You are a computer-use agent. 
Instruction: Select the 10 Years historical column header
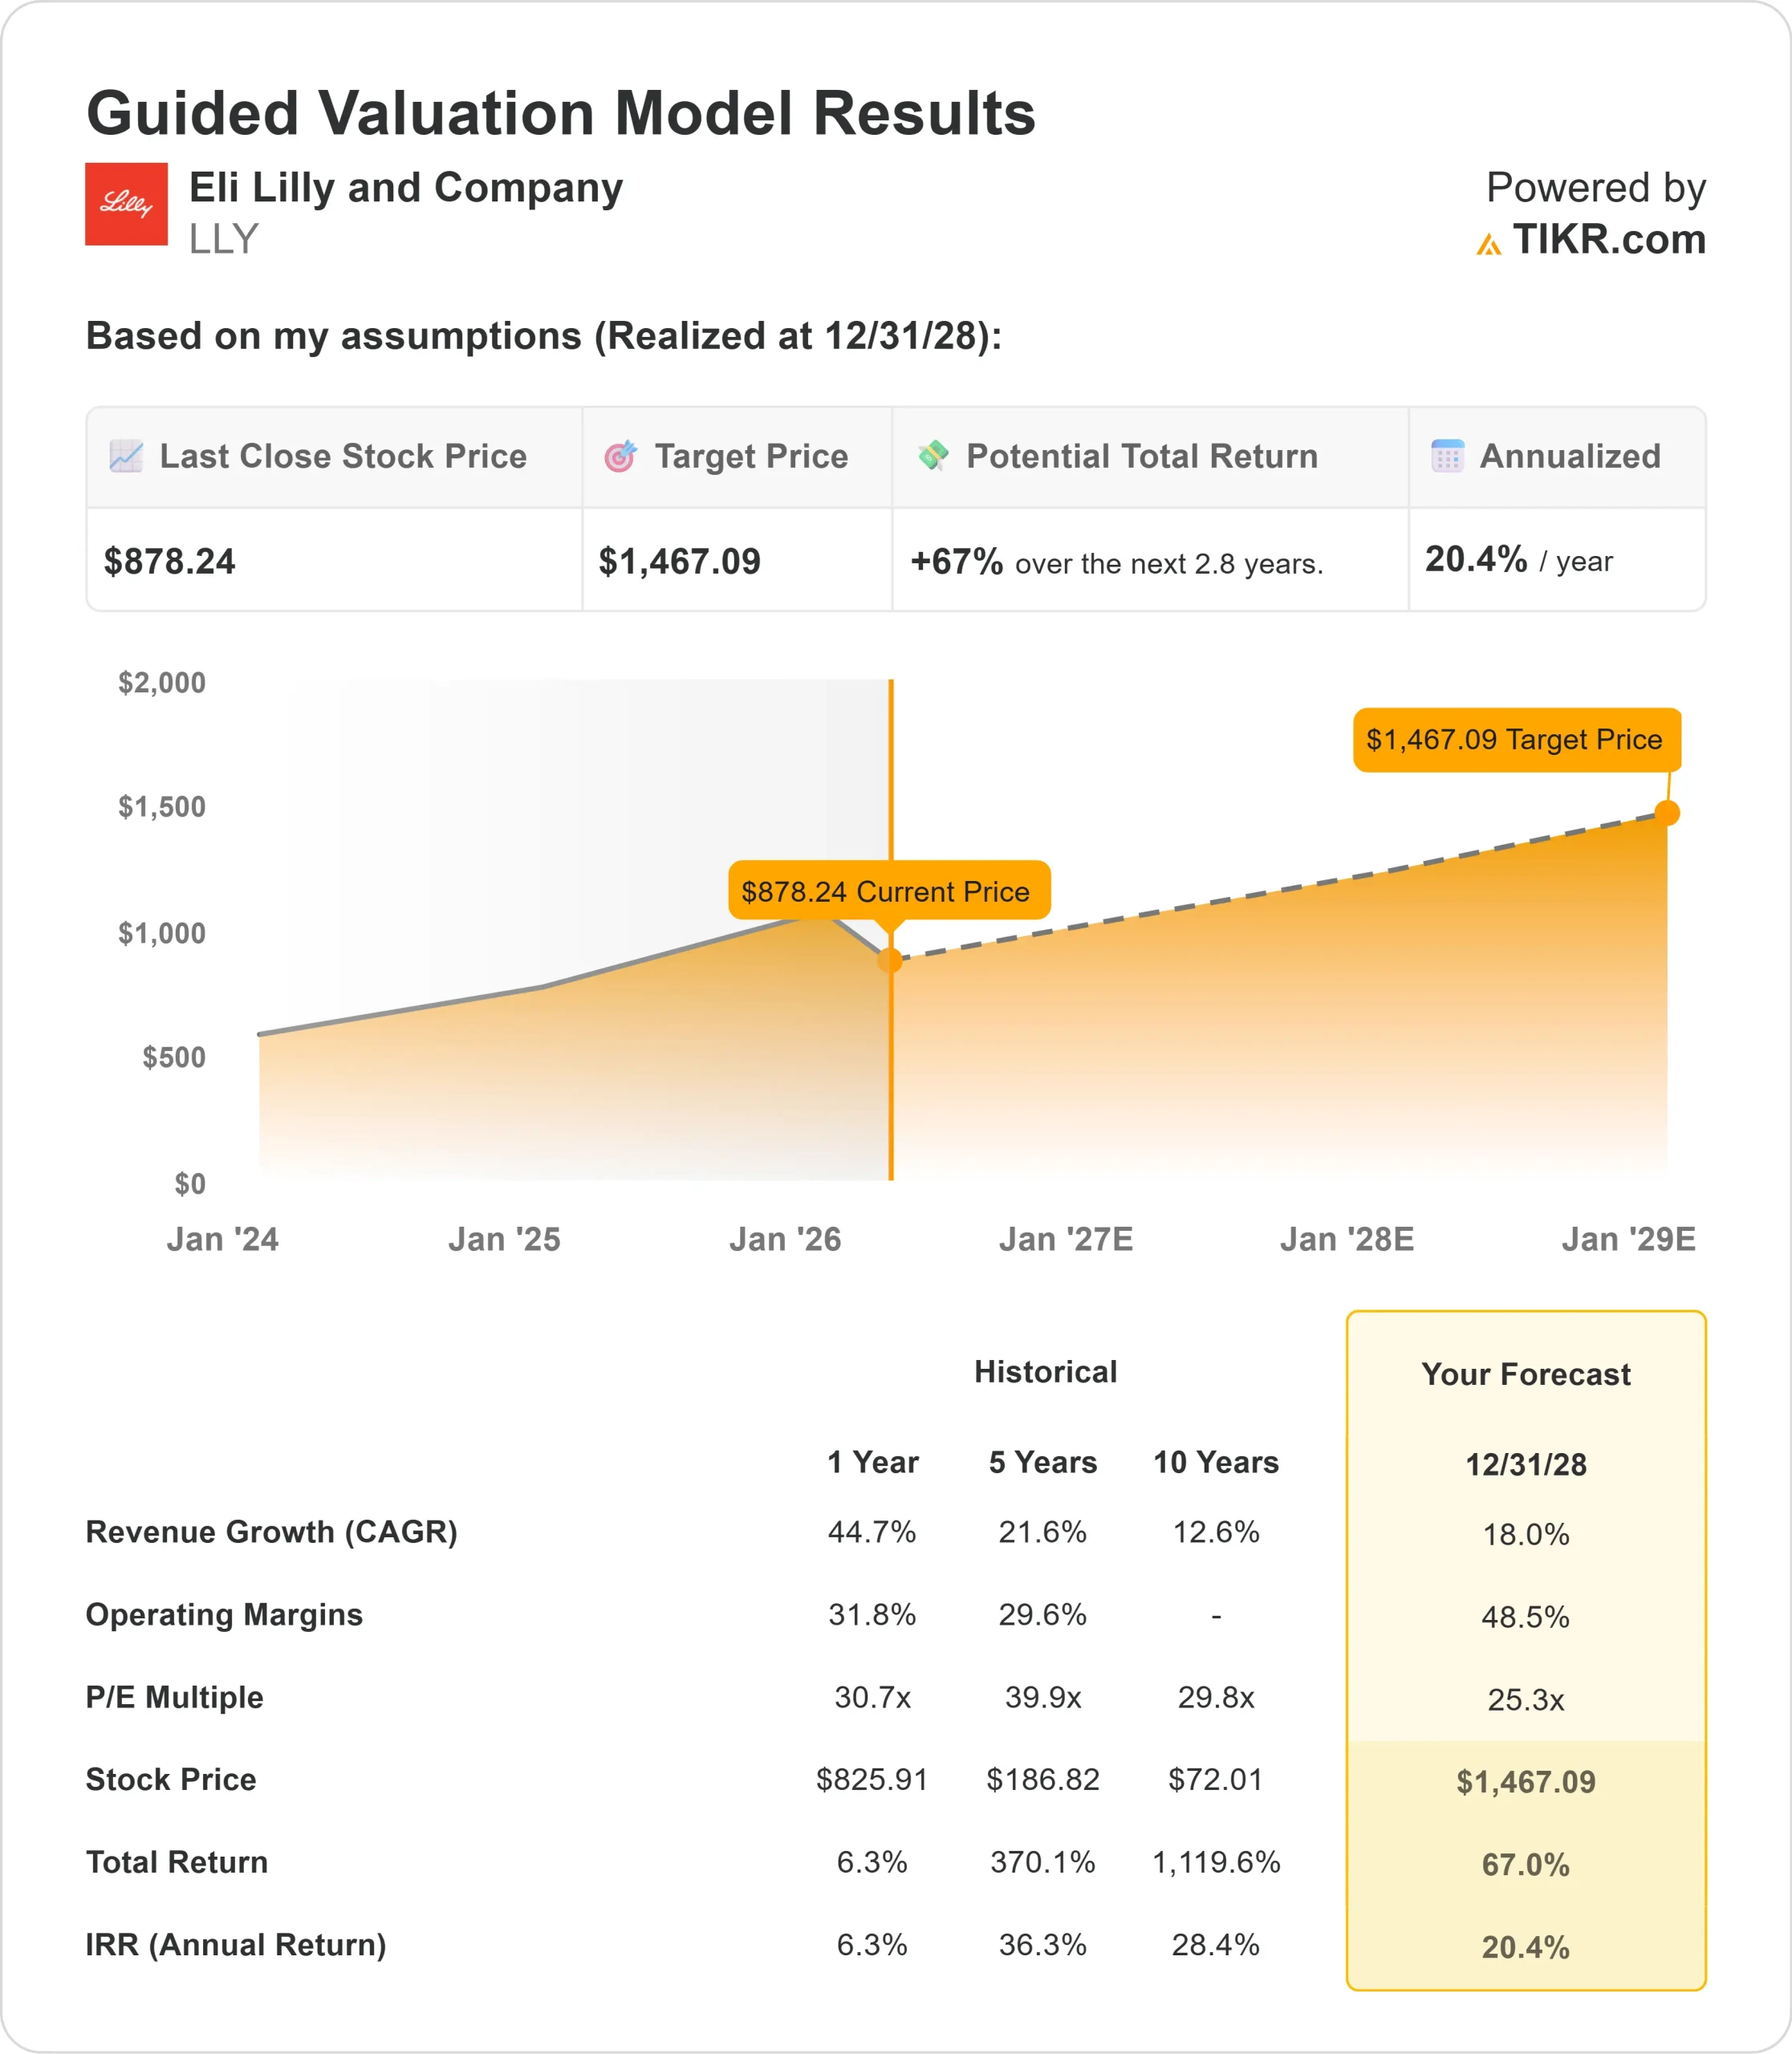point(1216,1462)
